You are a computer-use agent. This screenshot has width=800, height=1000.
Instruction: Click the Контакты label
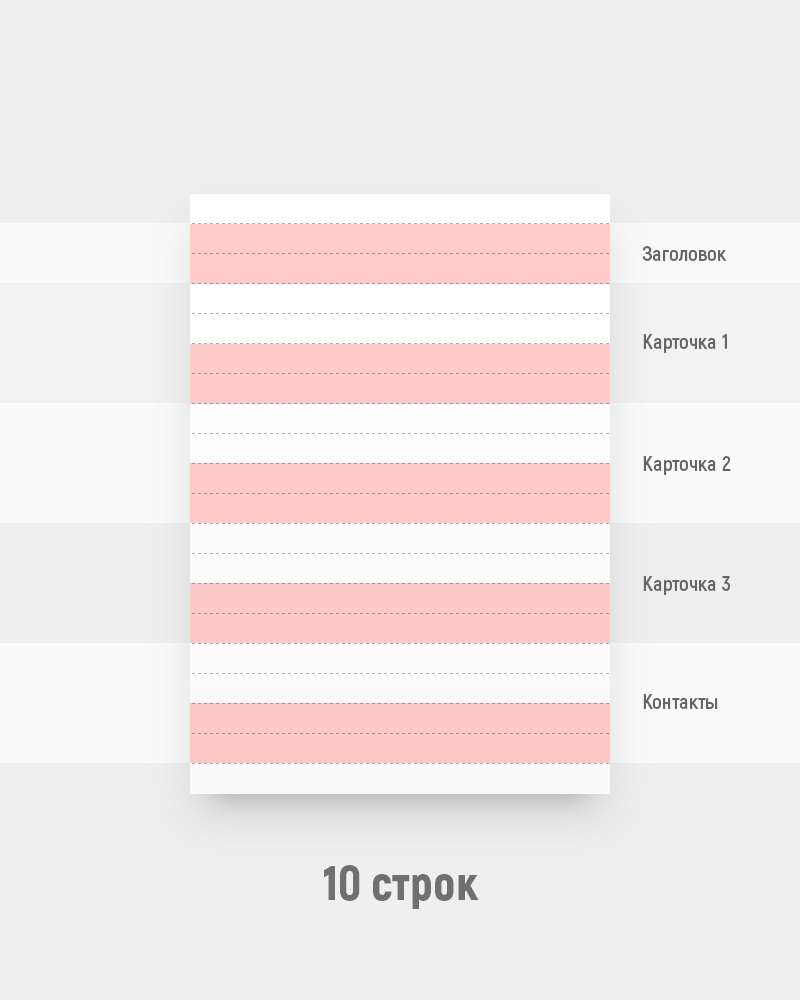(x=680, y=702)
